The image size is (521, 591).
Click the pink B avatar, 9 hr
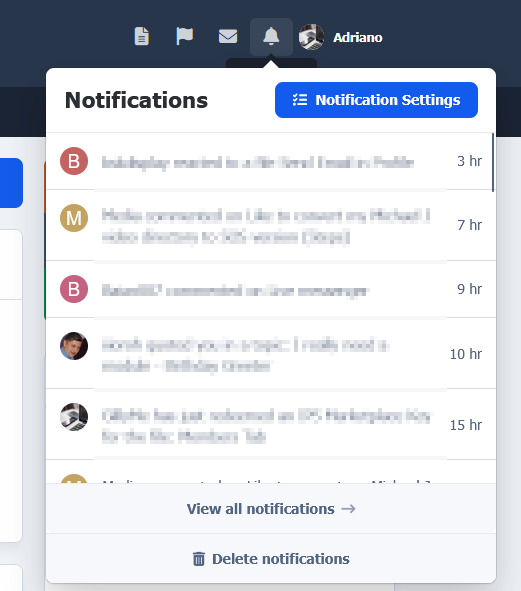click(74, 289)
